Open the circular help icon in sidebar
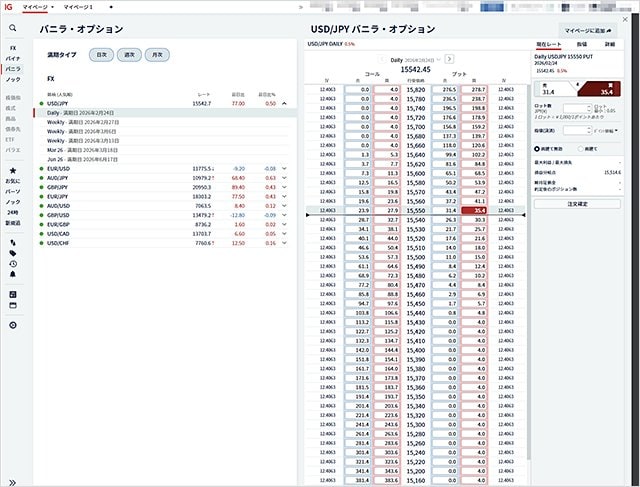This screenshot has width=640, height=487. [13, 325]
